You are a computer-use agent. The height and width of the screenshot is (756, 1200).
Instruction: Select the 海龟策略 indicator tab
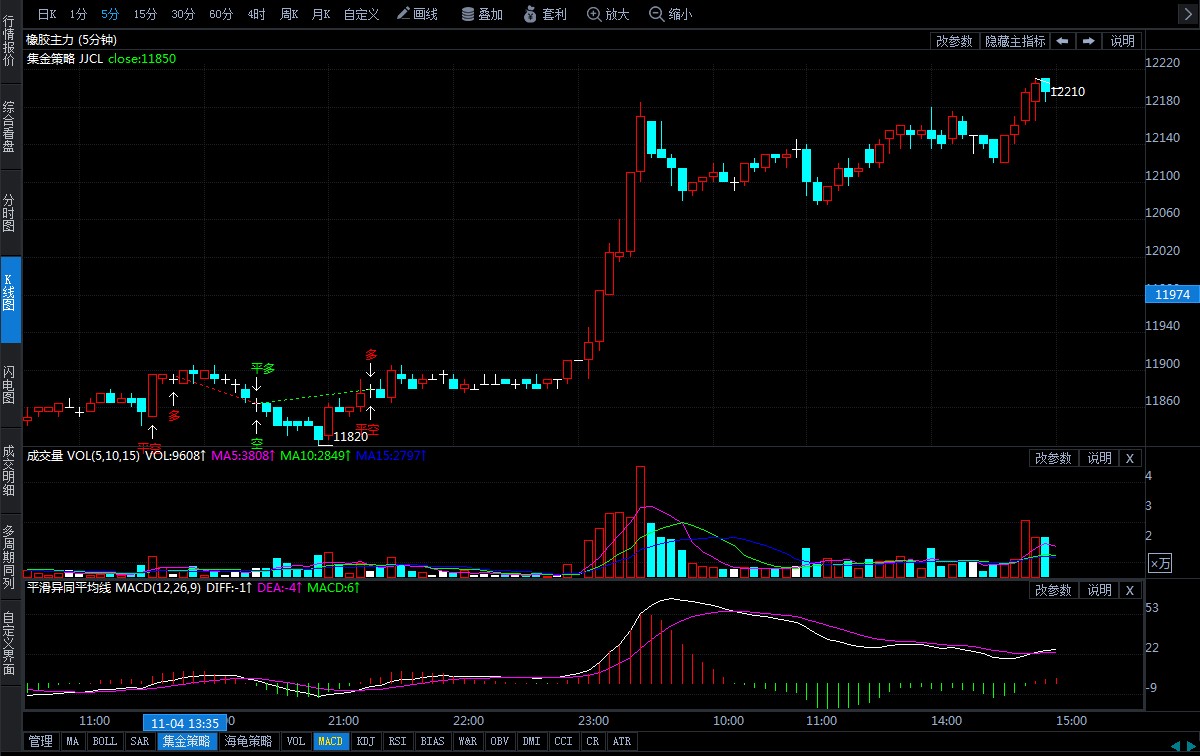248,742
